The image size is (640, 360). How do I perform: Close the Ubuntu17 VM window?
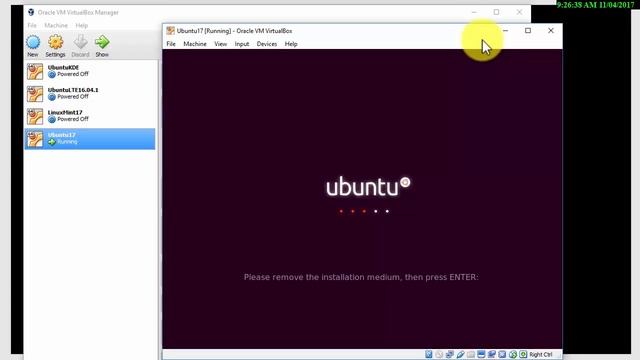551,31
